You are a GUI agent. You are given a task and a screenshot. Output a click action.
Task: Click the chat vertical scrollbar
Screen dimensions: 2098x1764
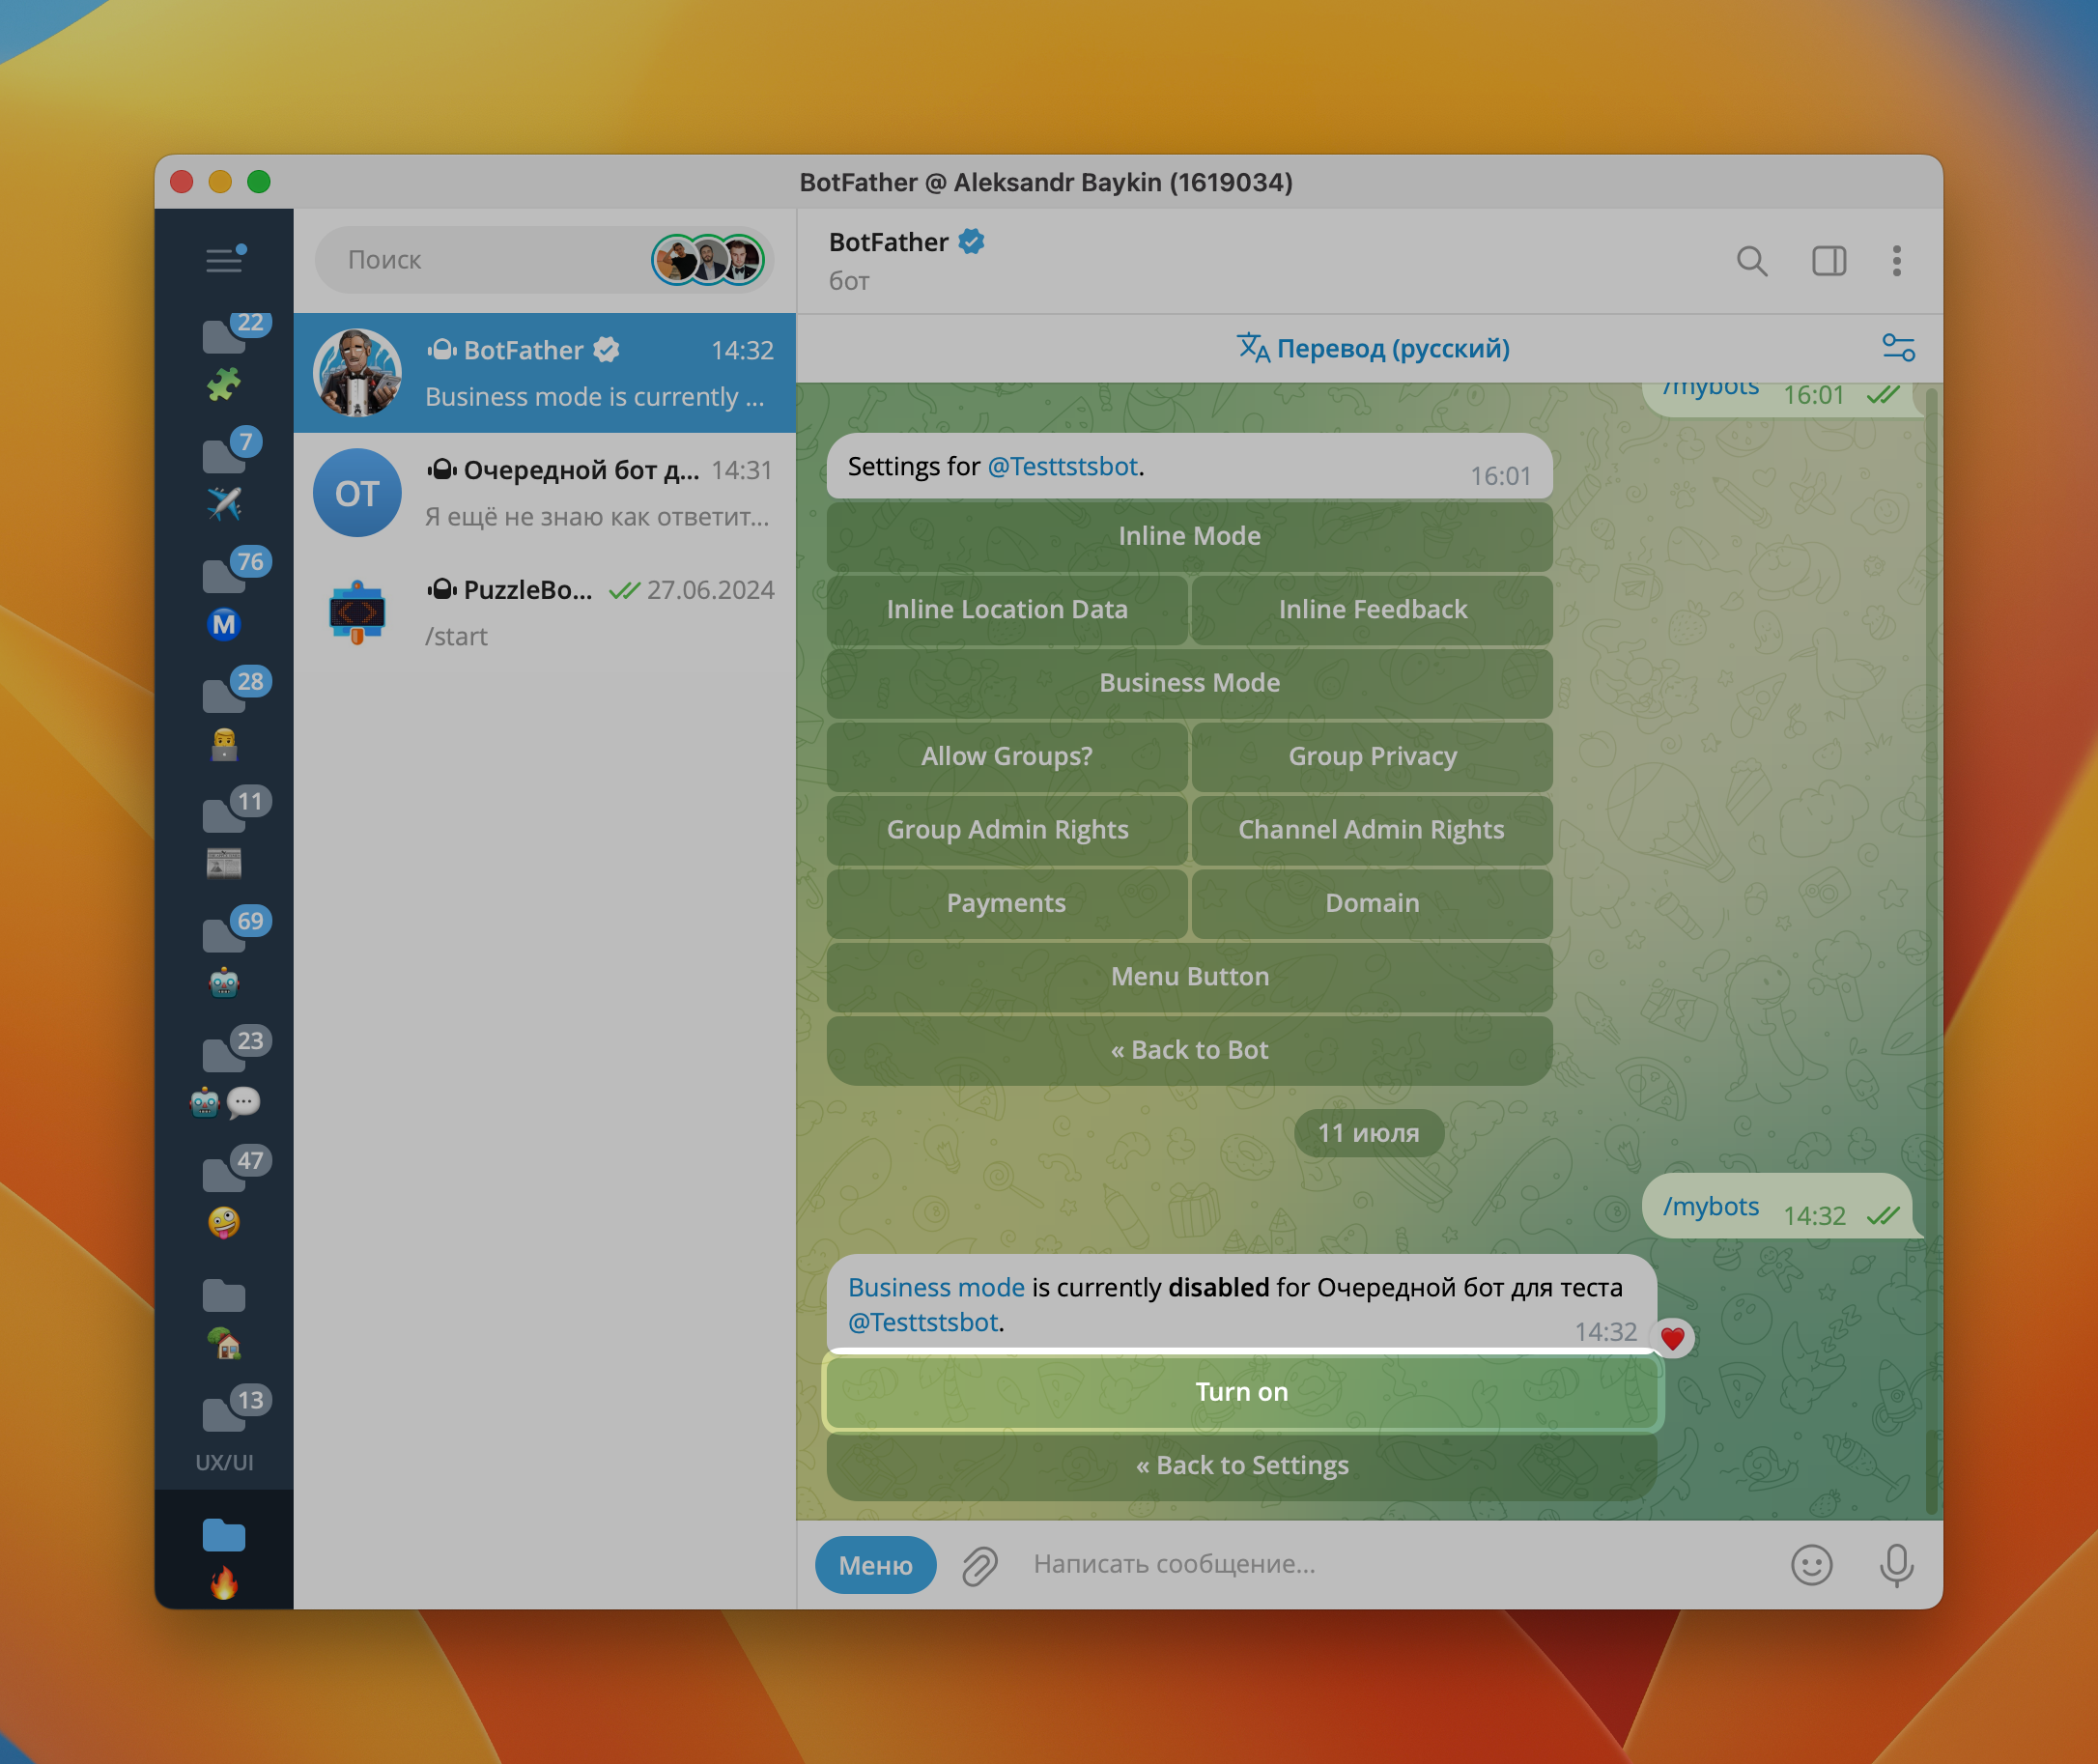(x=1932, y=950)
